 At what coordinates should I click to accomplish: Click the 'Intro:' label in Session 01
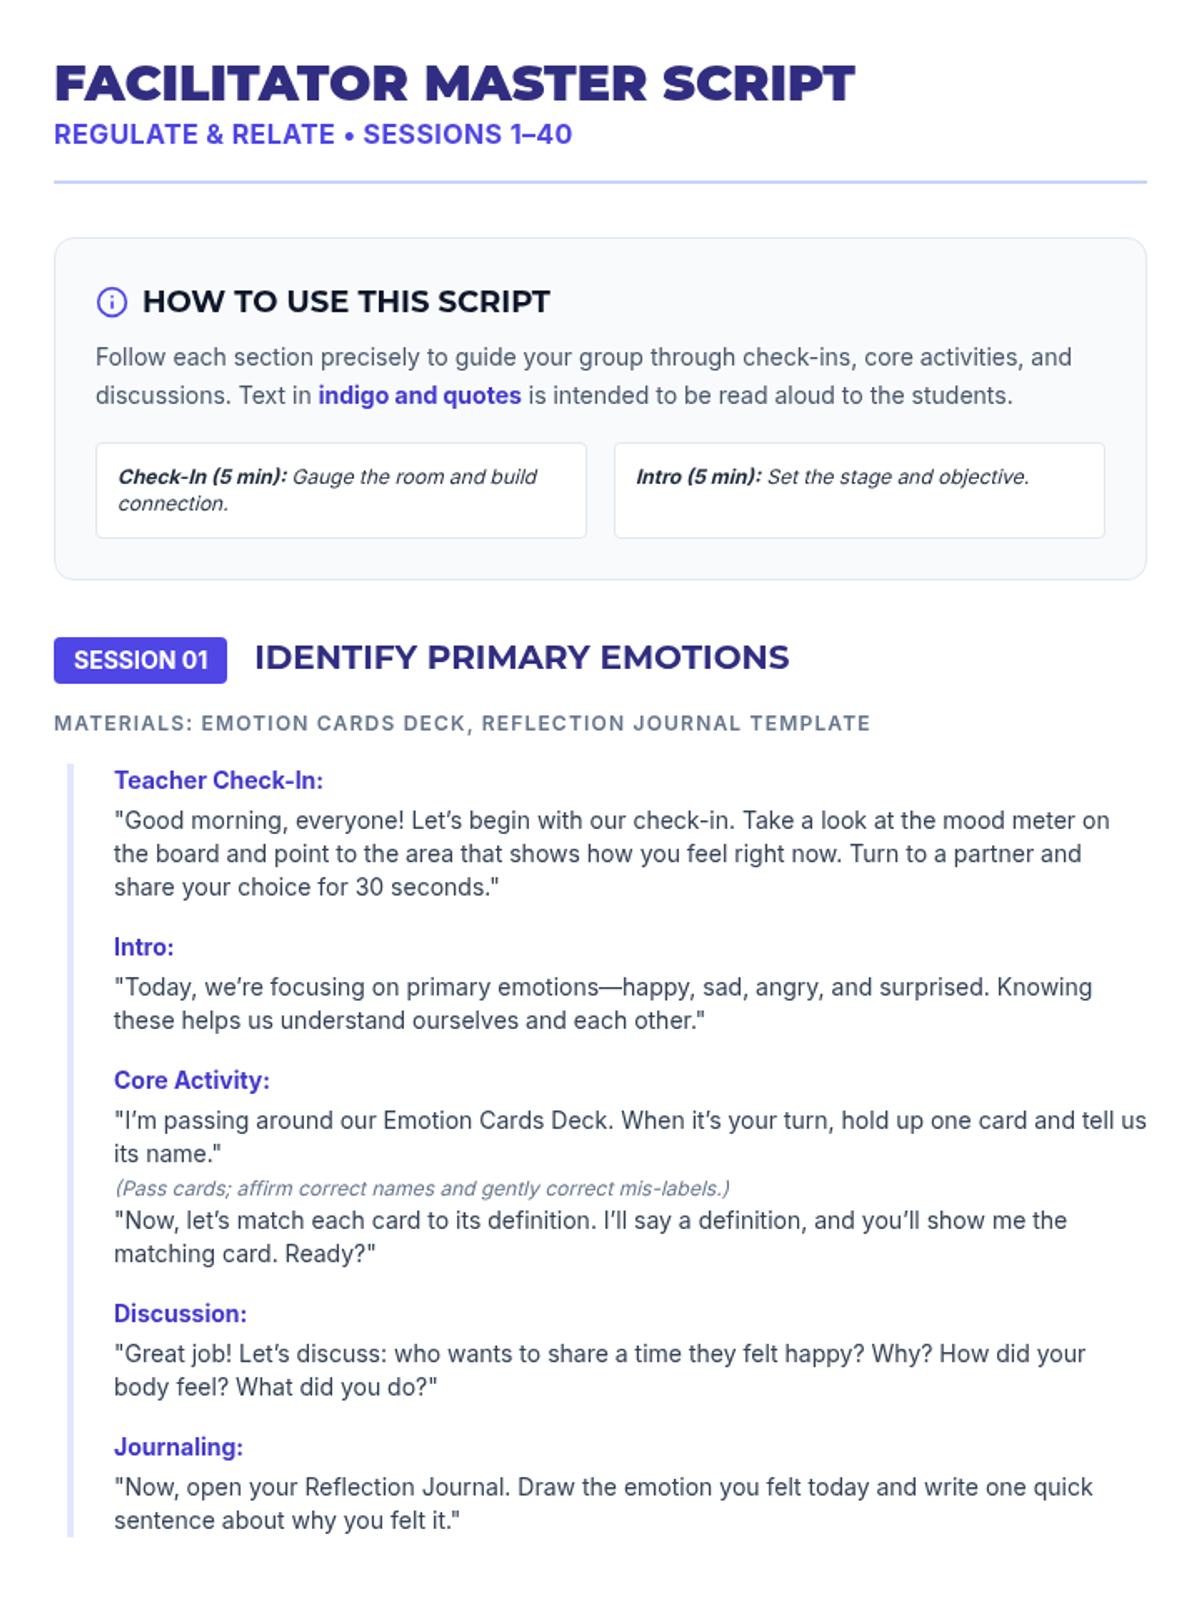[143, 947]
